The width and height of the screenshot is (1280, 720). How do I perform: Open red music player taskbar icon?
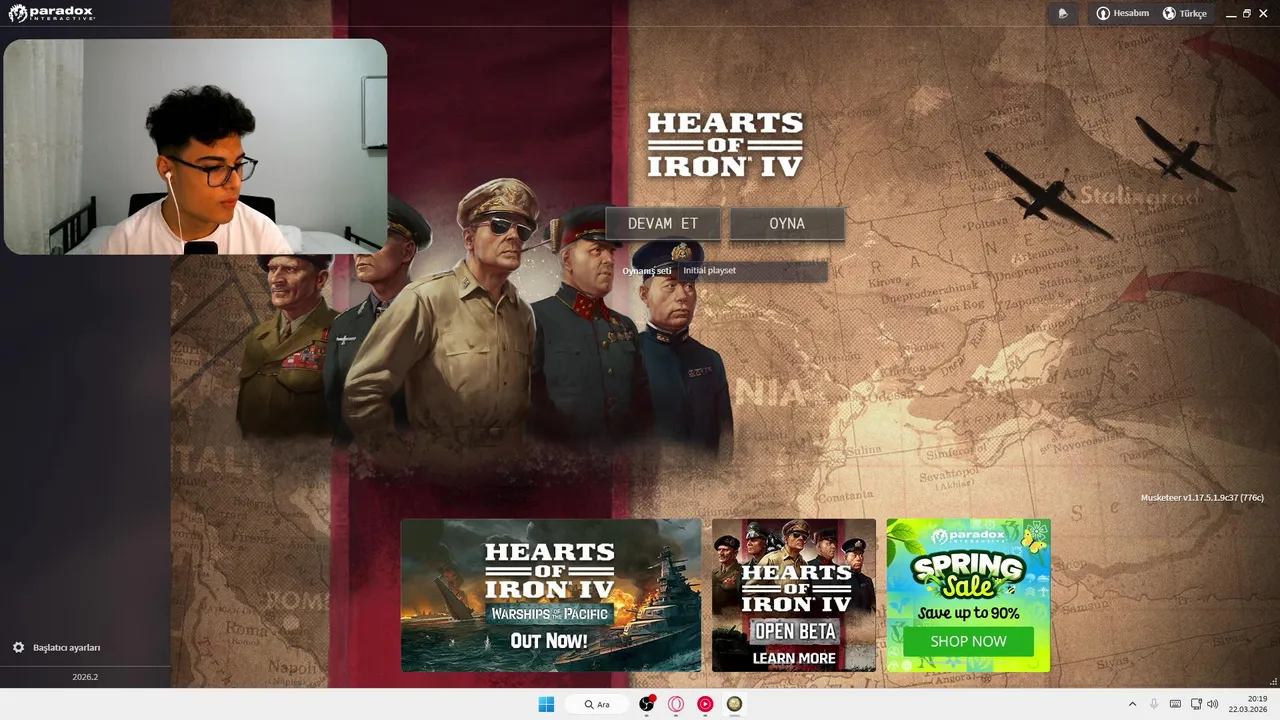(x=705, y=705)
